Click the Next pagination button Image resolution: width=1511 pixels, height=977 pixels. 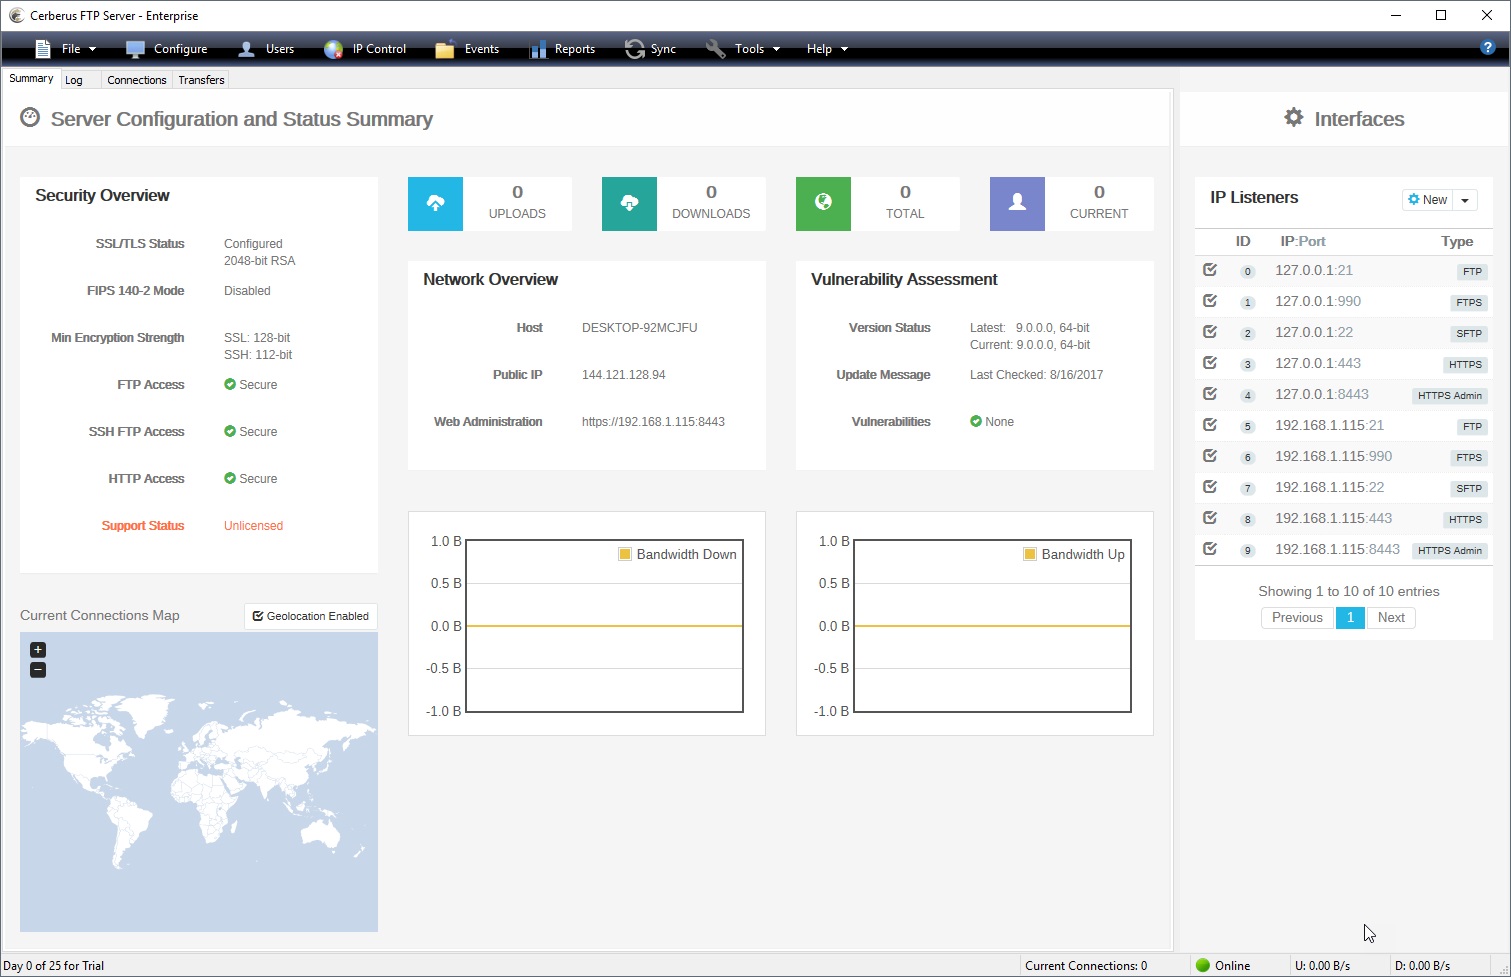point(1391,618)
